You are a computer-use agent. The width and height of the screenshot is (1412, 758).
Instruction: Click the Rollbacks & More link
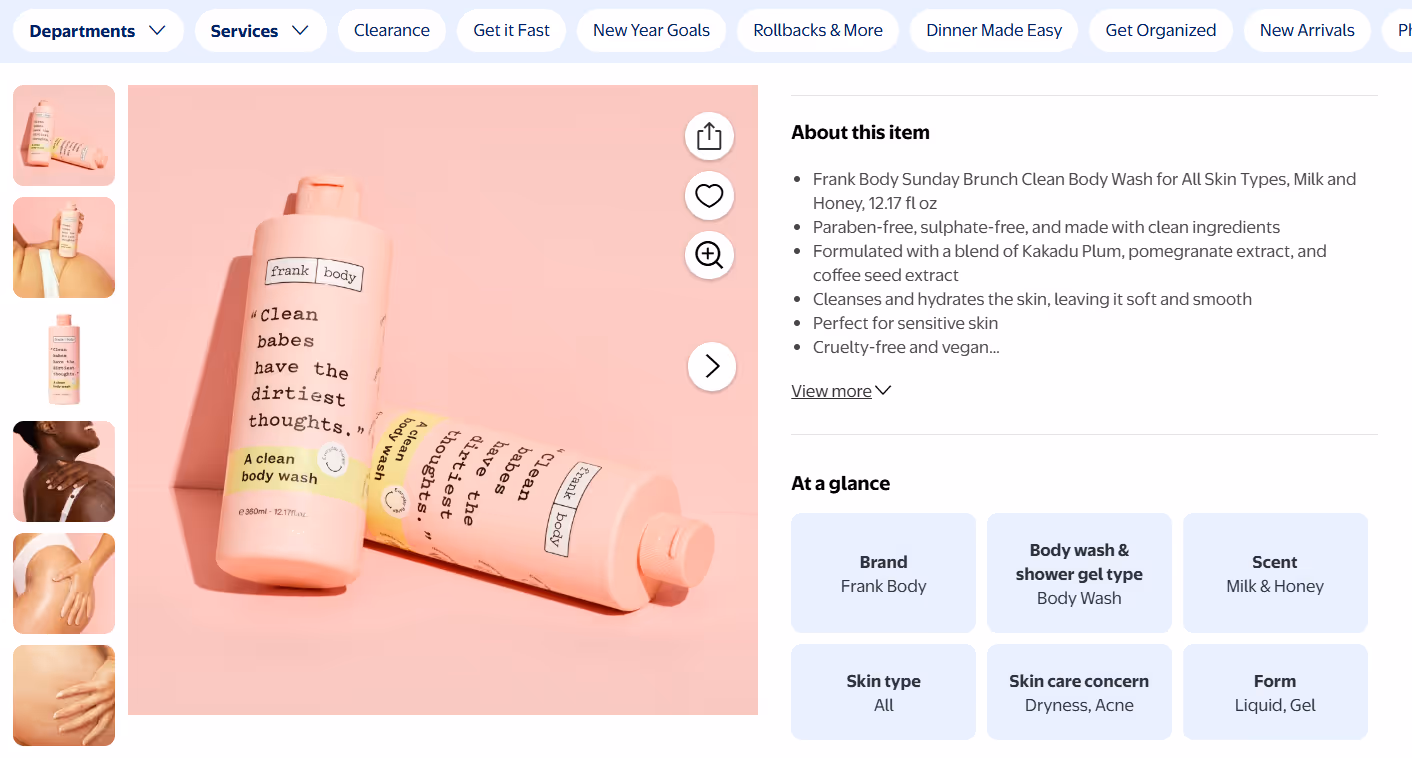click(818, 30)
